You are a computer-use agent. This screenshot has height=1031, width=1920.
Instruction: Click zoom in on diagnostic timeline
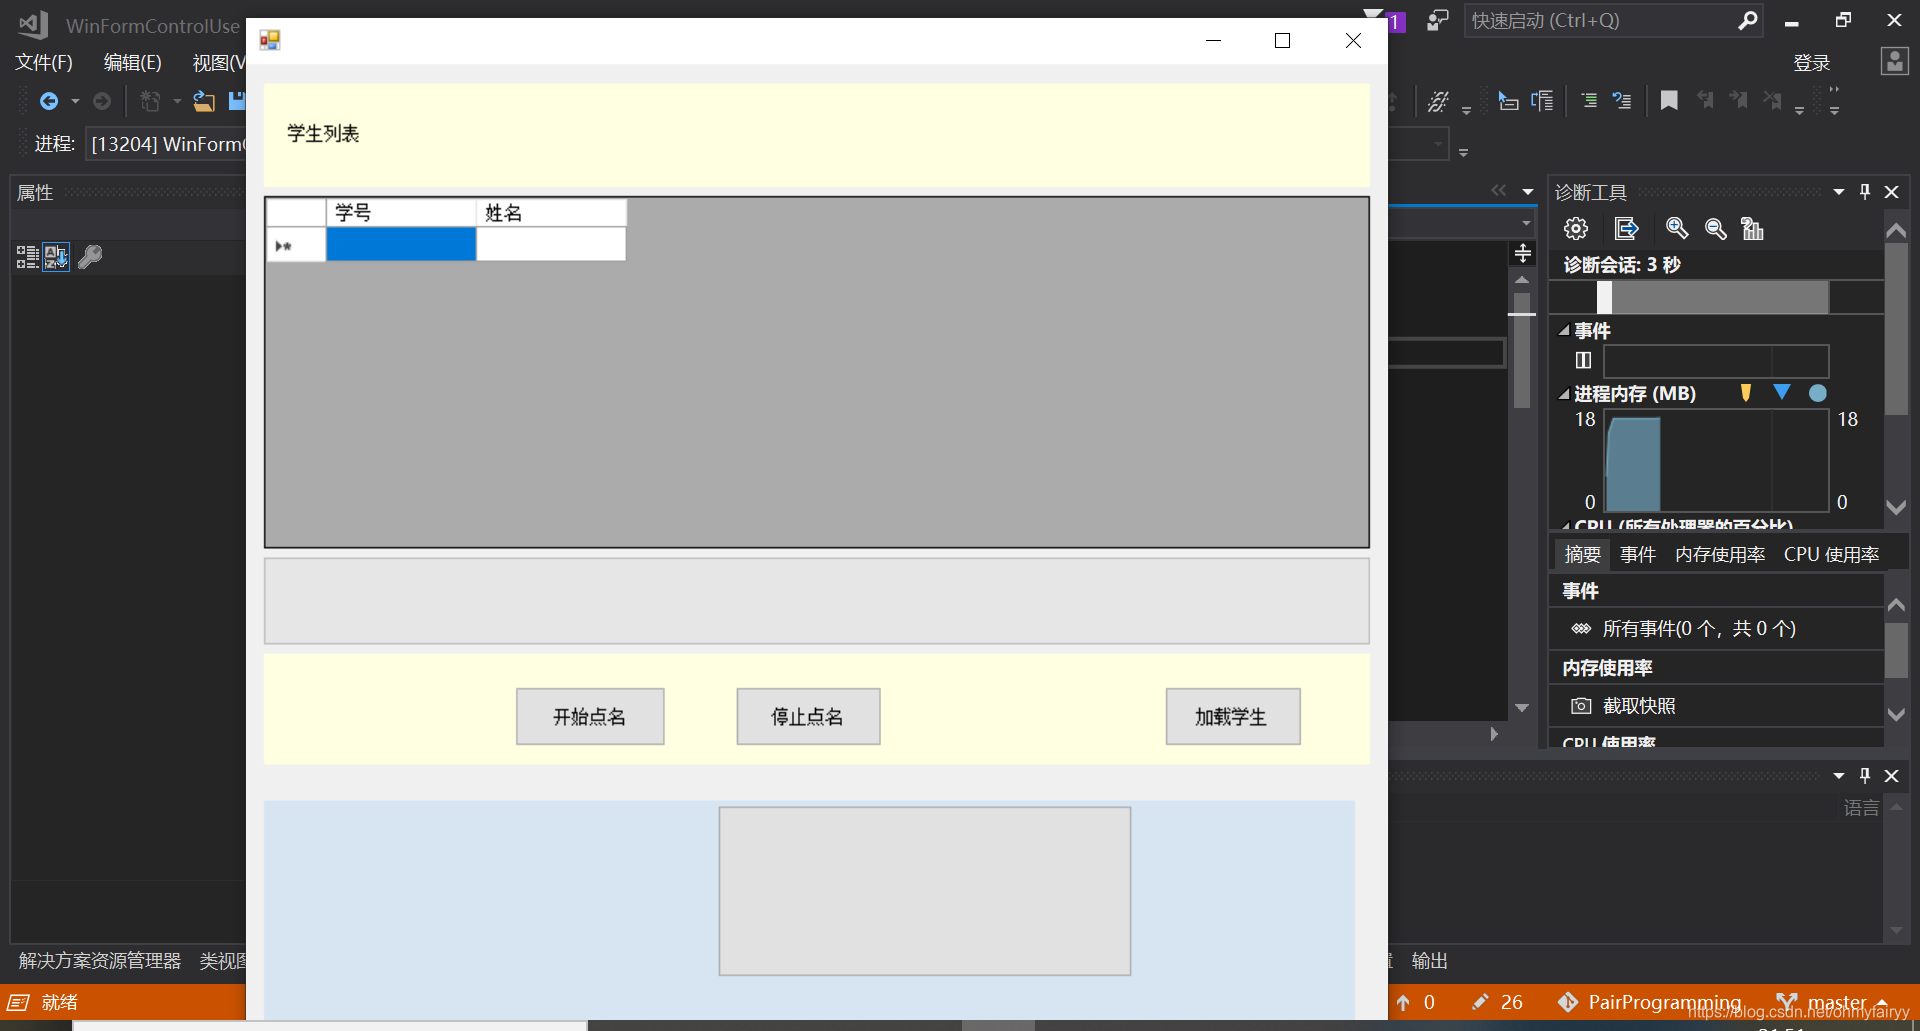tap(1677, 229)
